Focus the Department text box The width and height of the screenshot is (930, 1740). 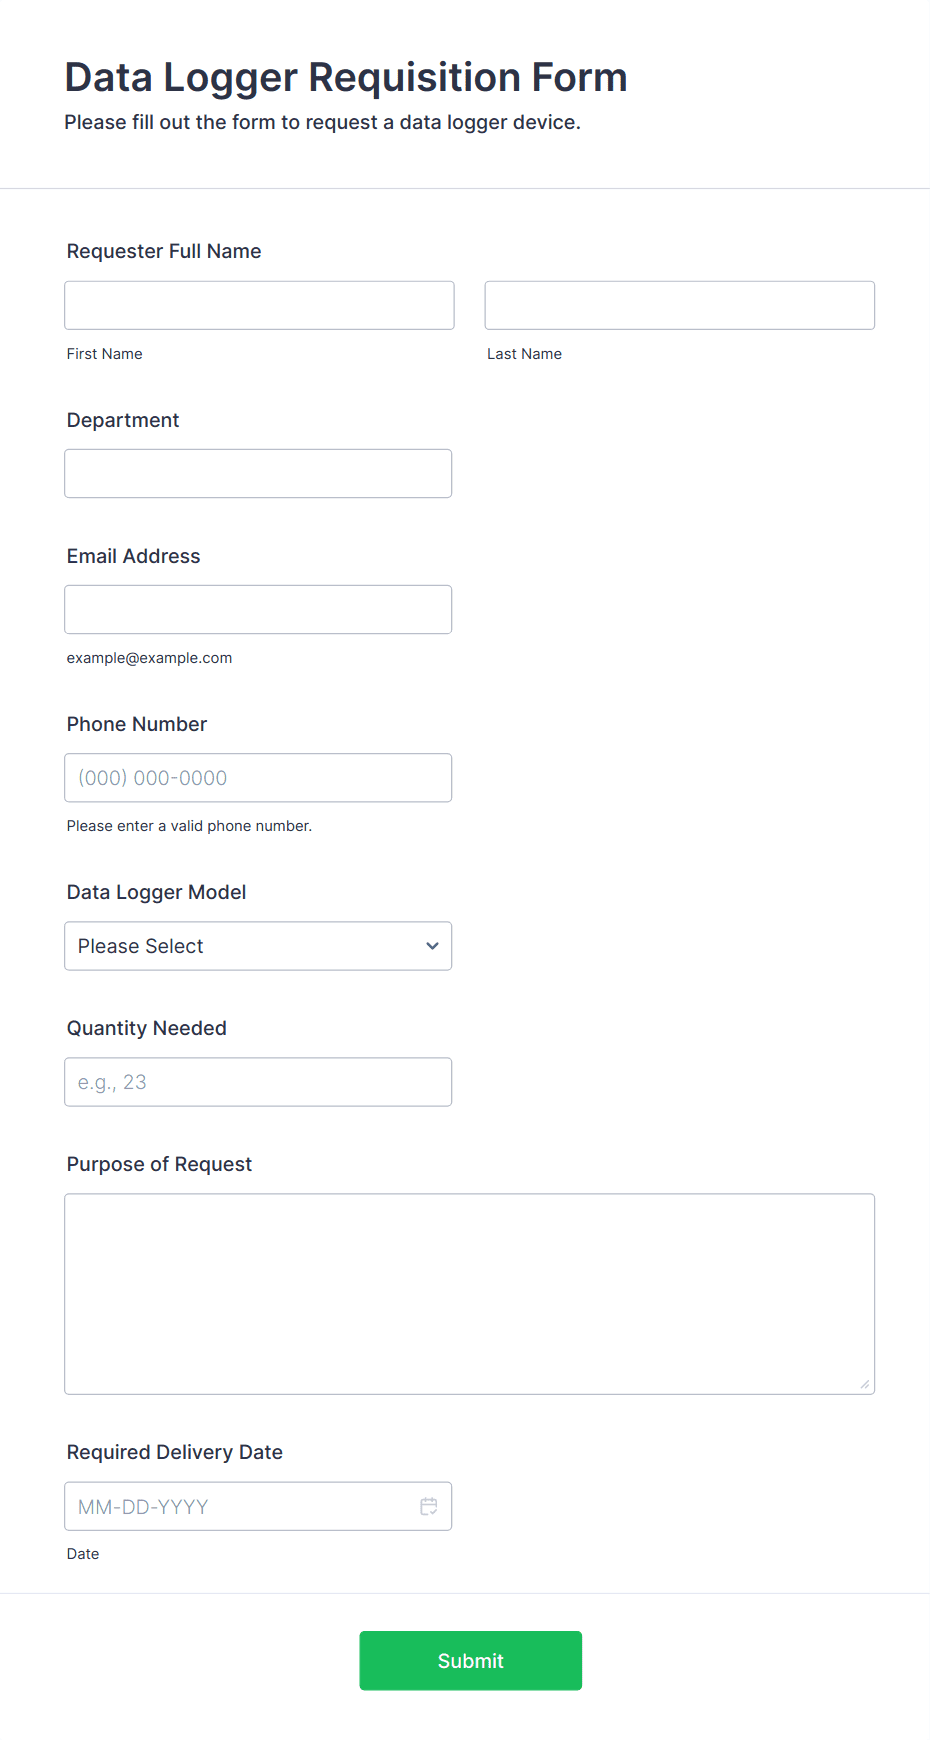coord(258,473)
